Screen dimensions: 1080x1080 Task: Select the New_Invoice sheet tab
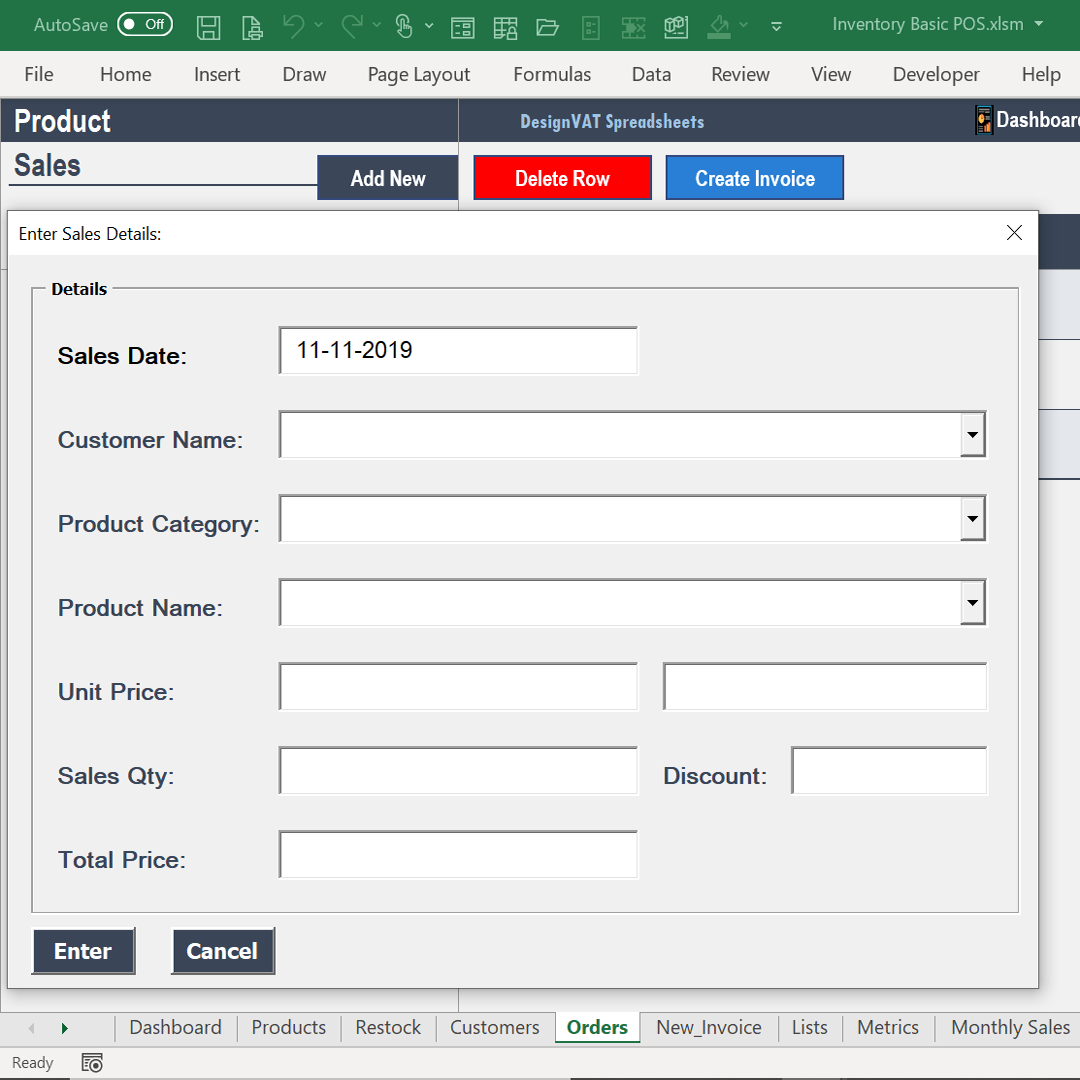point(709,1027)
